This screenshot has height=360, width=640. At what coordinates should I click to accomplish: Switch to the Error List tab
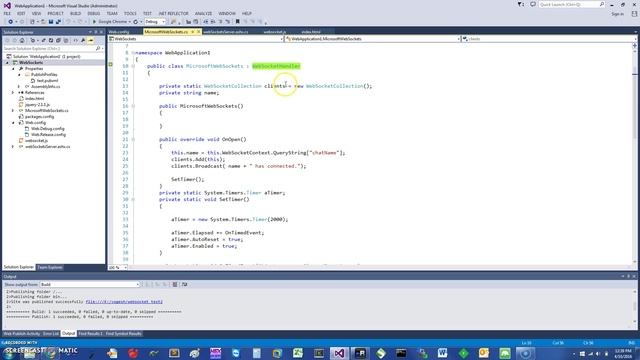(x=51, y=334)
